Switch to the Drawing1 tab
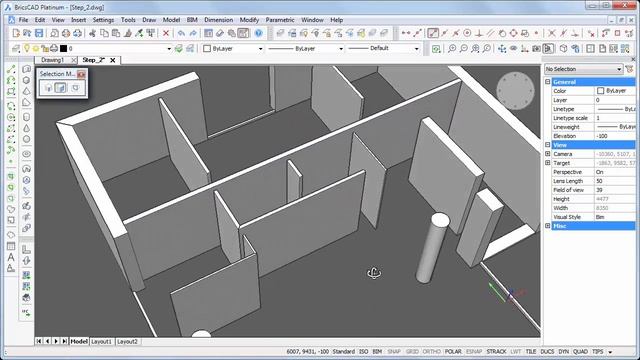The image size is (640, 360). [53, 60]
